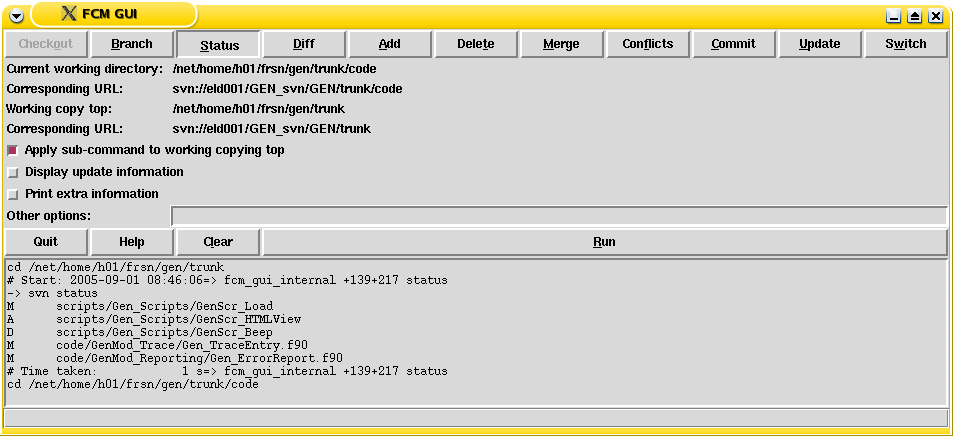Open the Diff sub-command

(x=304, y=44)
